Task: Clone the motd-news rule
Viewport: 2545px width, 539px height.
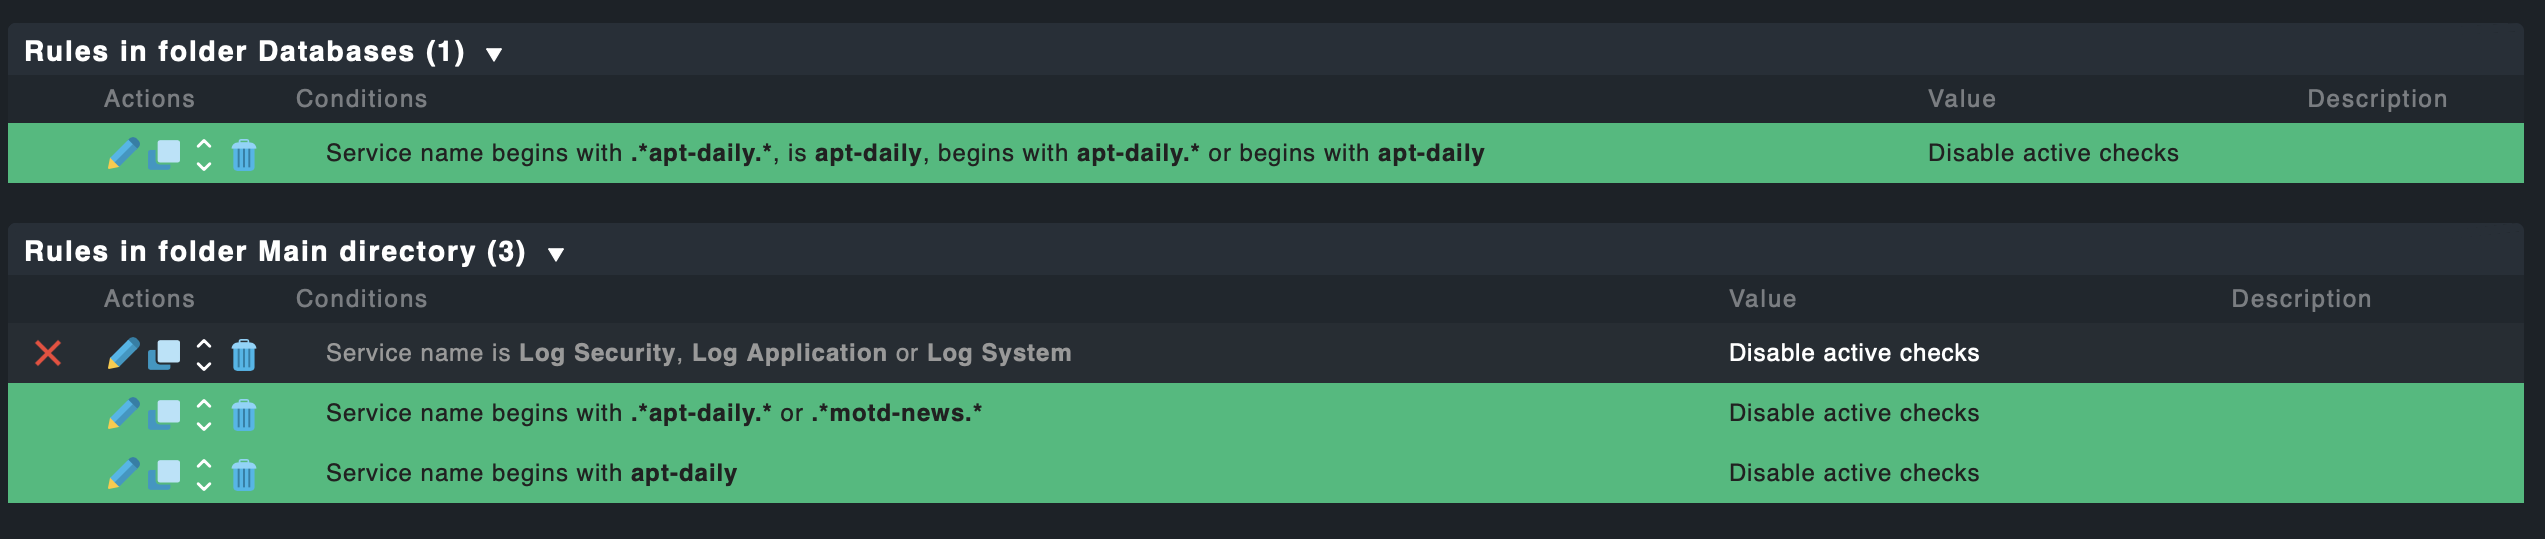Action: pos(164,414)
